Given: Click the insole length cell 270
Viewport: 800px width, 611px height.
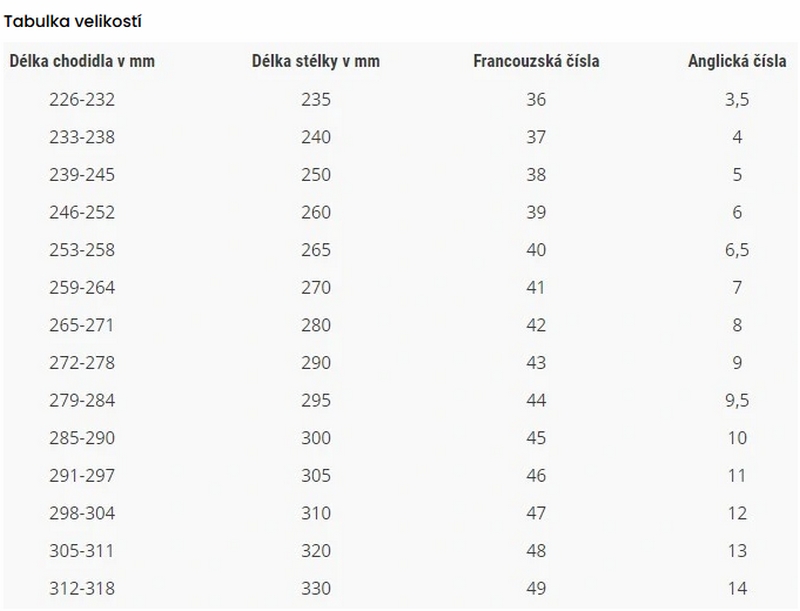Looking at the screenshot, I should click(x=315, y=288).
